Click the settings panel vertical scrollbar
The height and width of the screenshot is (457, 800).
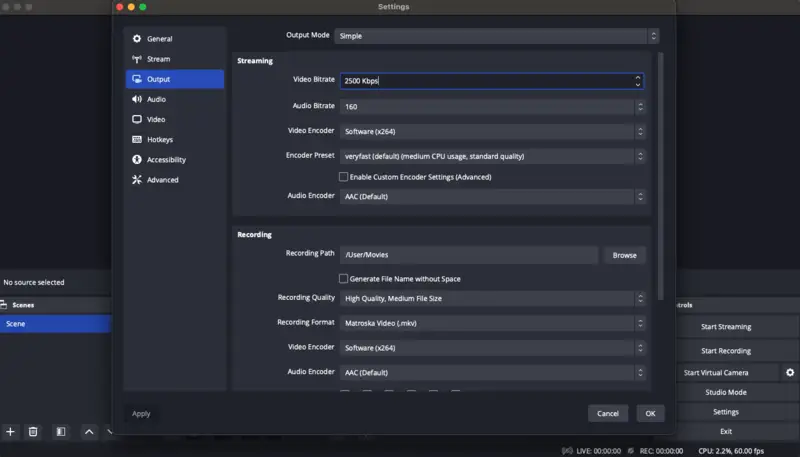[x=661, y=176]
